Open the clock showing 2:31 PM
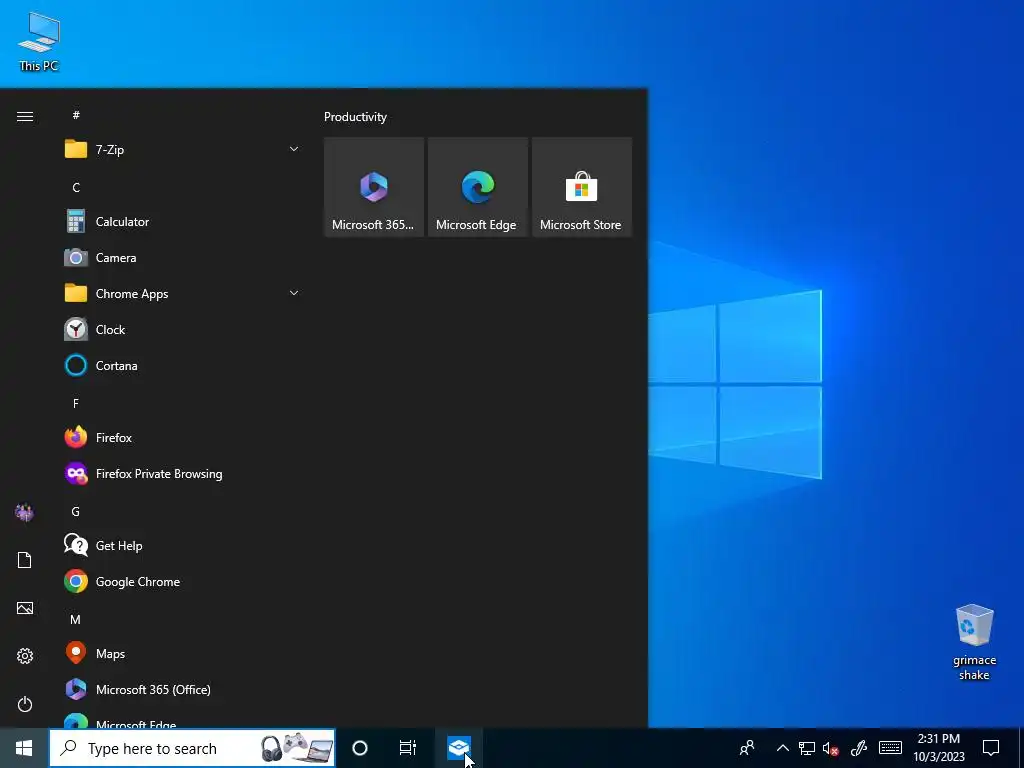 tap(939, 748)
